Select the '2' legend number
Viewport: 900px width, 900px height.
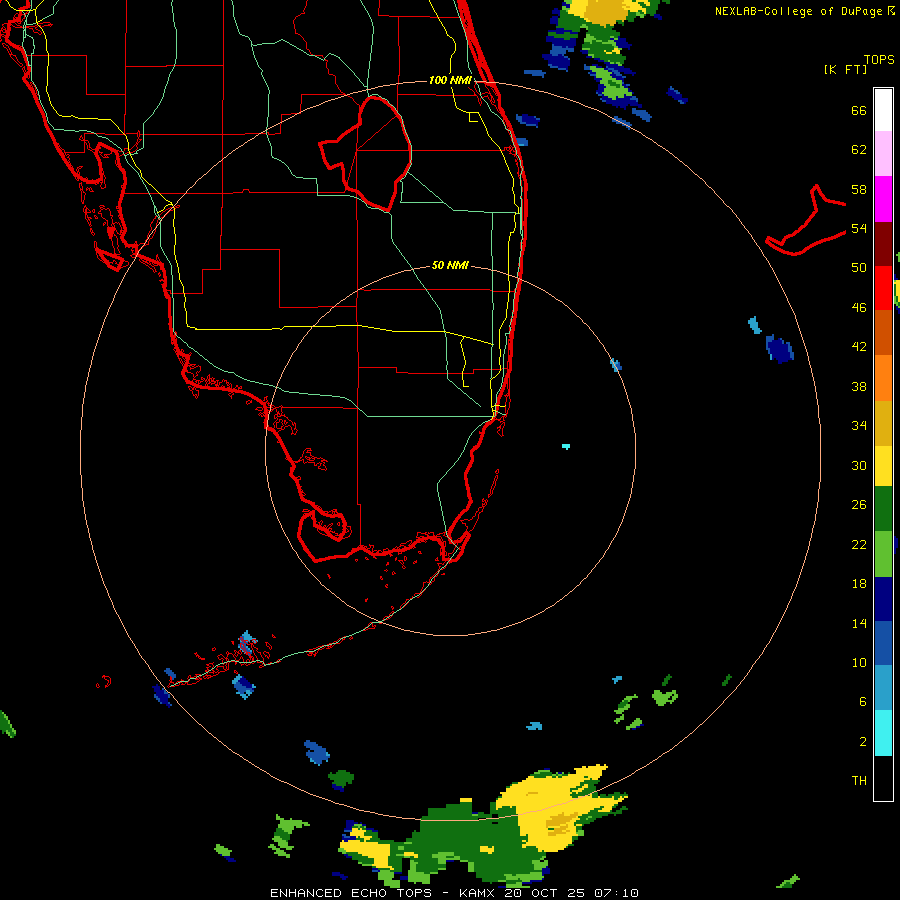(863, 742)
